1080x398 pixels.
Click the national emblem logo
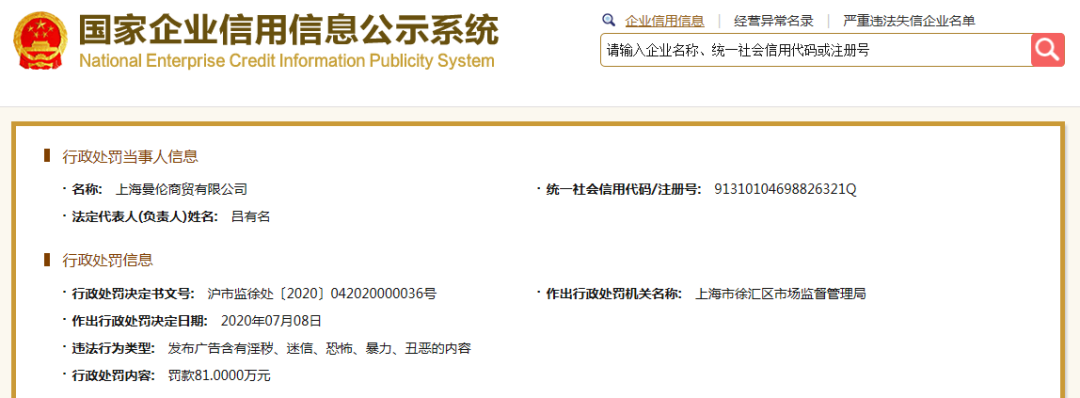[39, 40]
